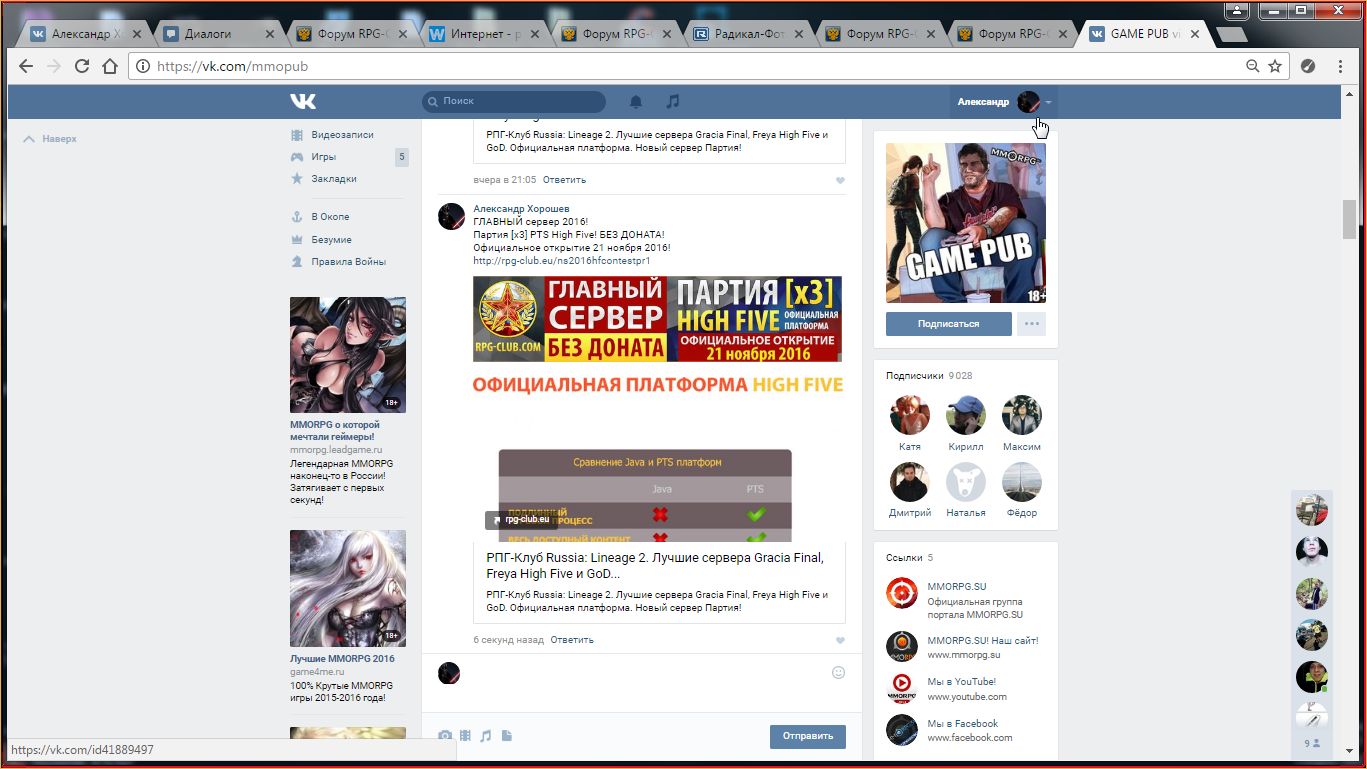The width and height of the screenshot is (1367, 769).
Task: Open the Chrome three-dot main menu
Action: [1339, 66]
